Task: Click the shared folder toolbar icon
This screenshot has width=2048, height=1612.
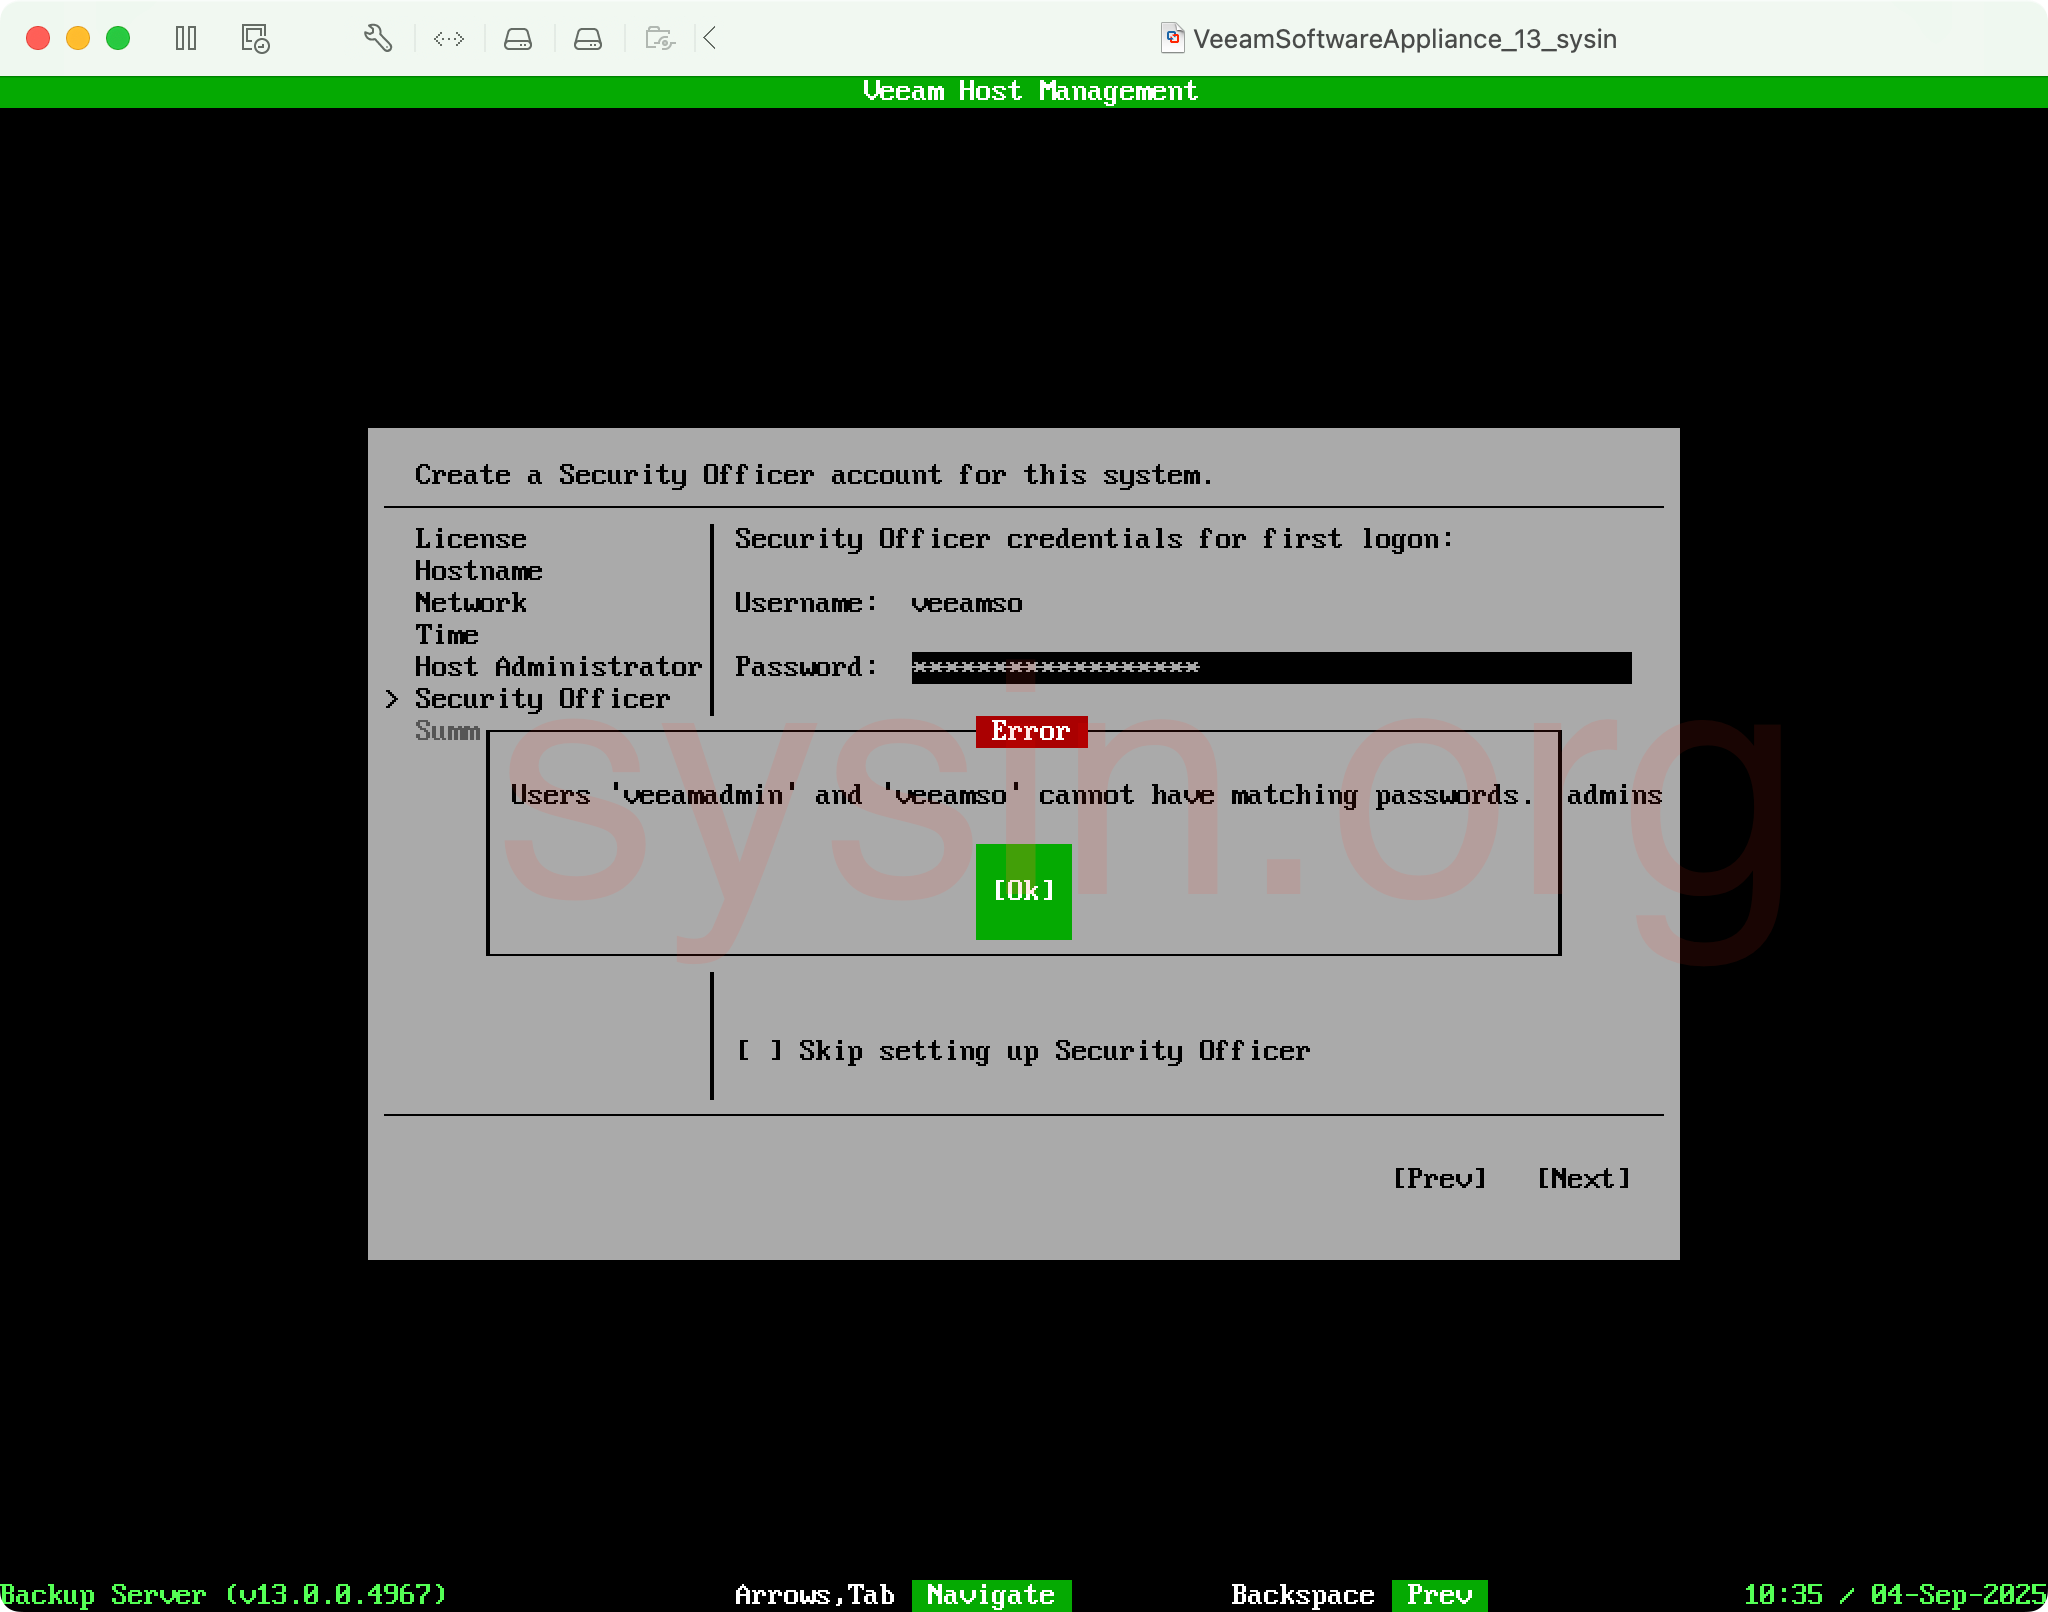Action: 660,39
